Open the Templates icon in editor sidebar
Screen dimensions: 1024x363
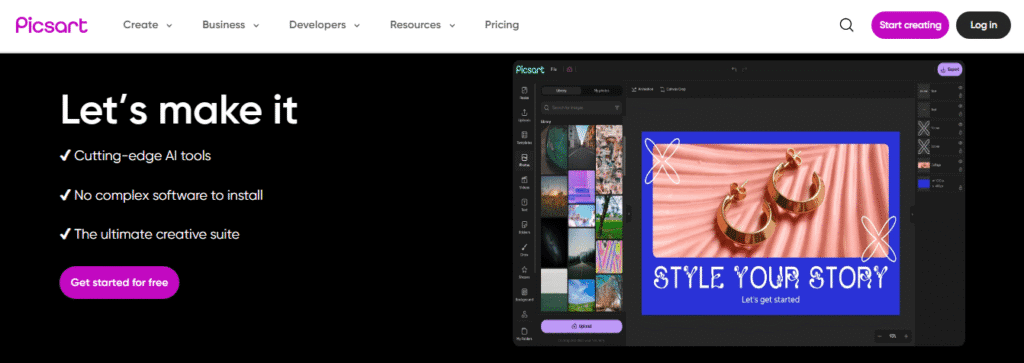524,138
